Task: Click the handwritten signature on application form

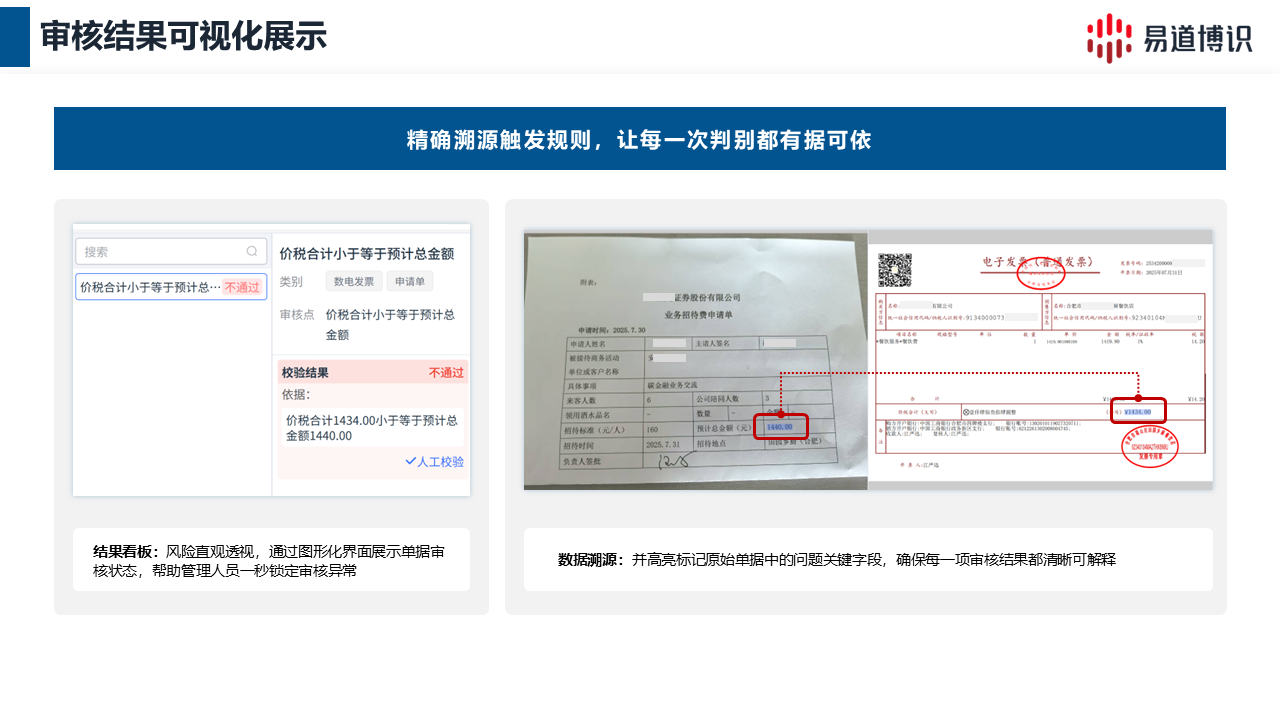Action: click(x=671, y=461)
